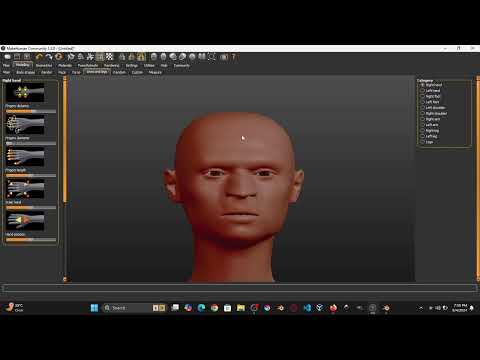Reset the human model with reset icon

click(x=59, y=57)
